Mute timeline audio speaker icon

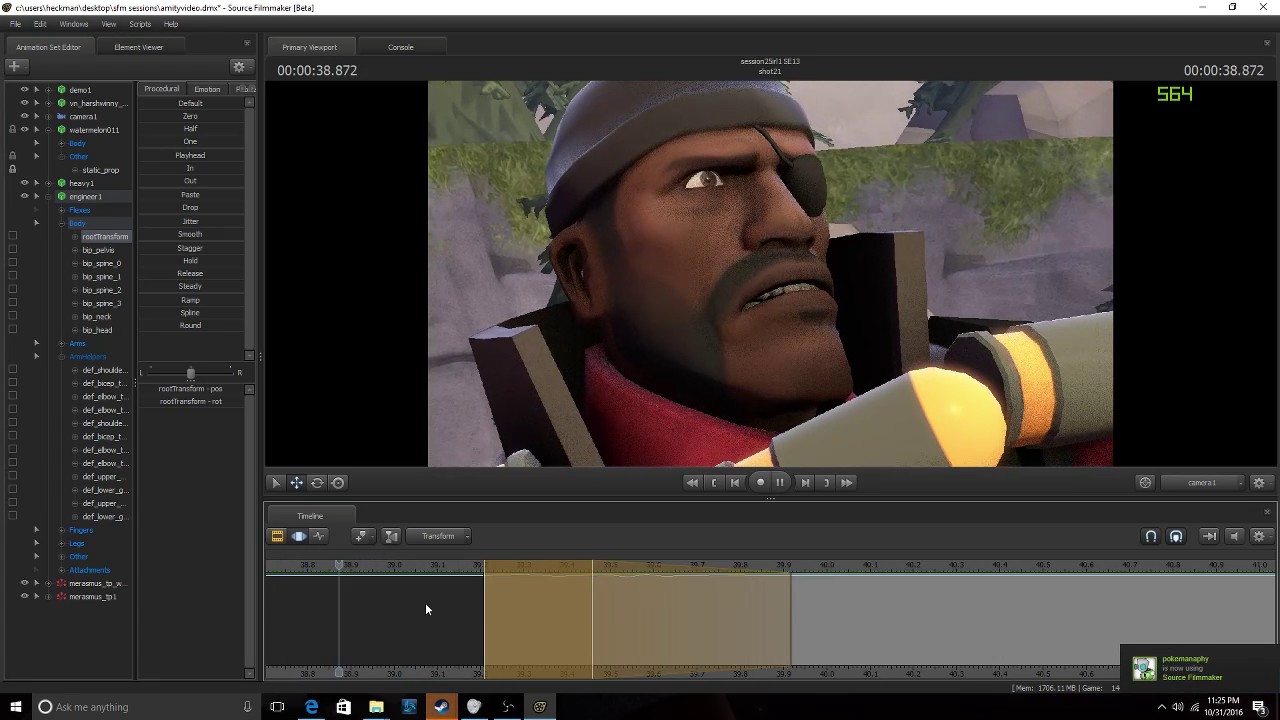1234,536
